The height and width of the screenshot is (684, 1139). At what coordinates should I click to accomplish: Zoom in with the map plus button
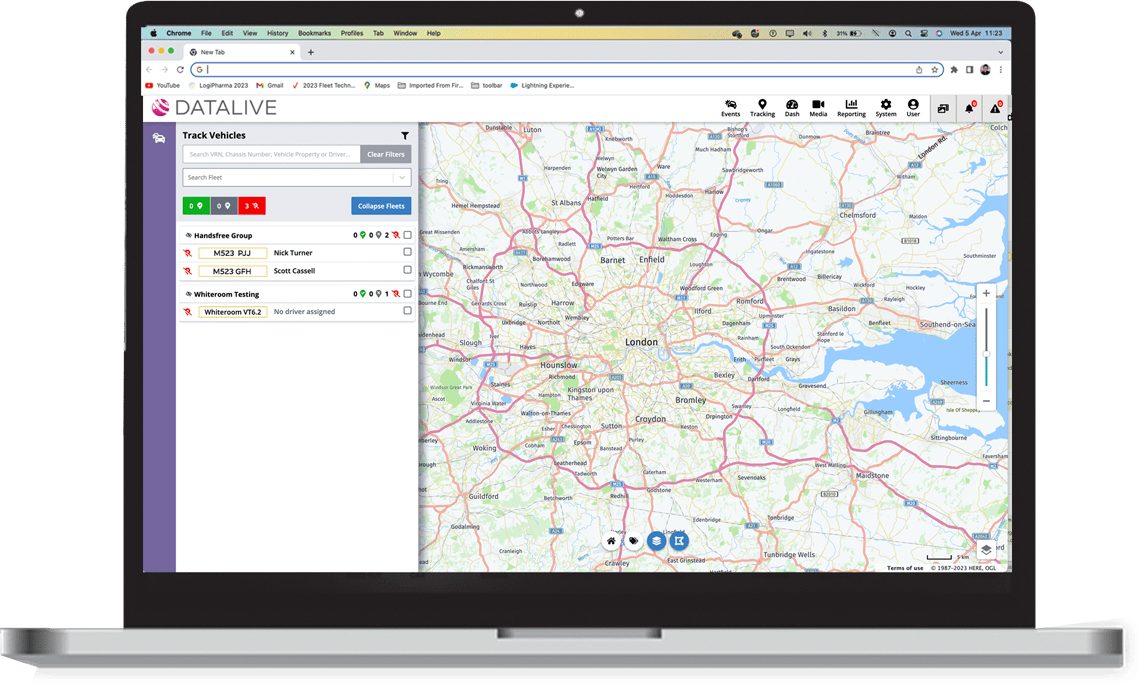(x=986, y=293)
